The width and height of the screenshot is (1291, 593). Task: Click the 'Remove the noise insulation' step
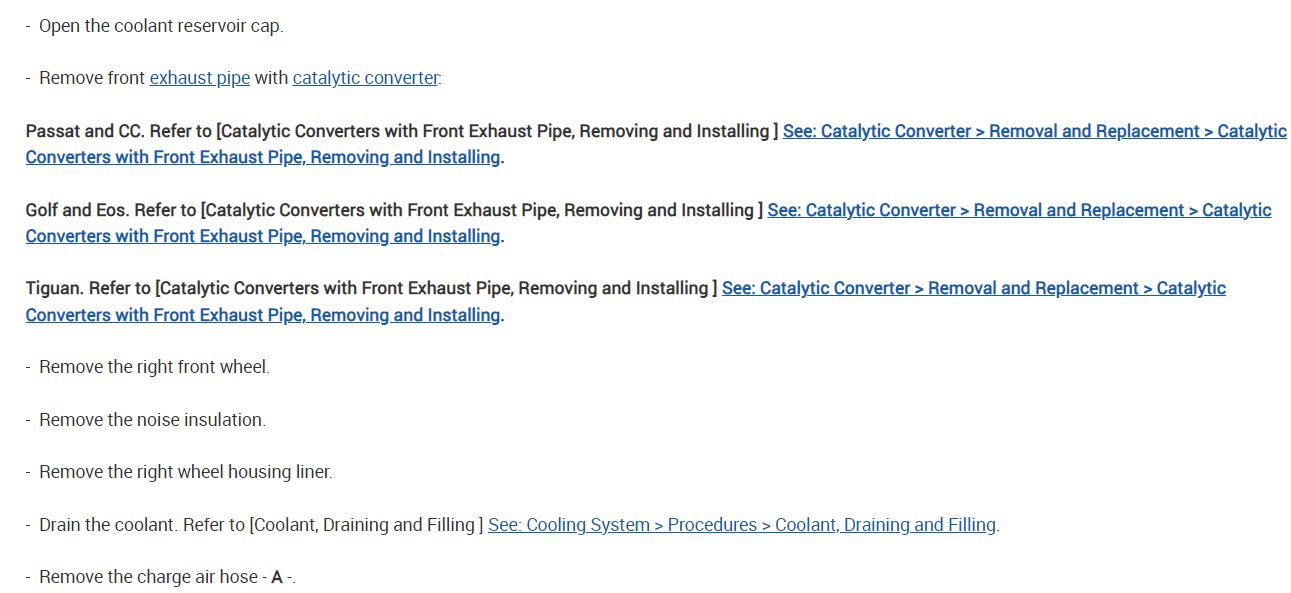(151, 420)
